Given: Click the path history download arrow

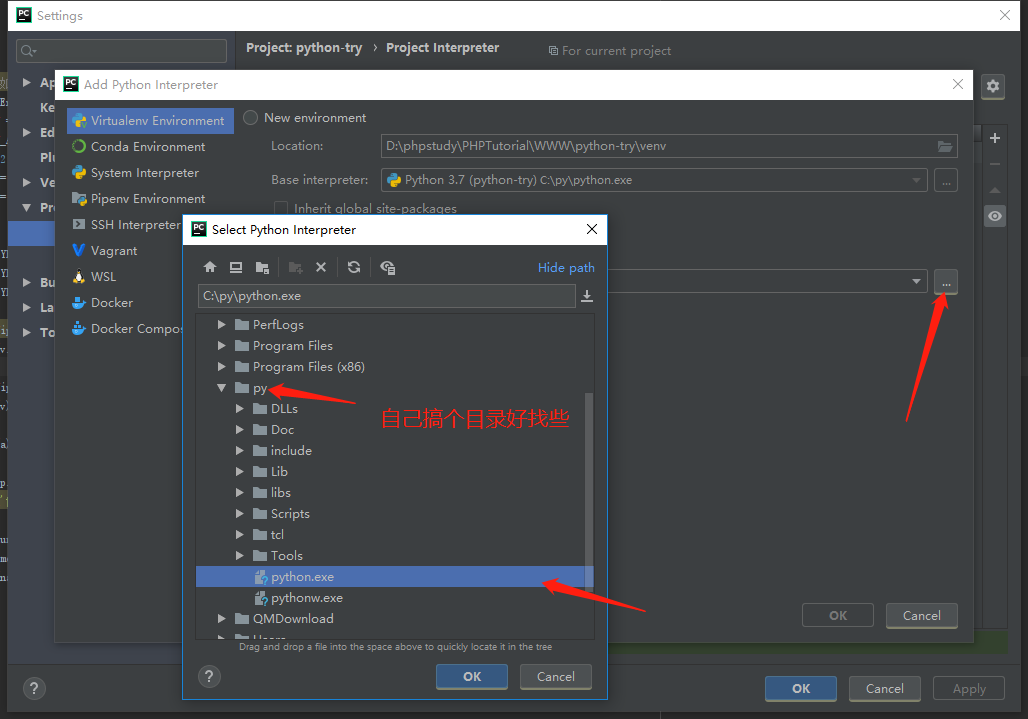Looking at the screenshot, I should (587, 296).
